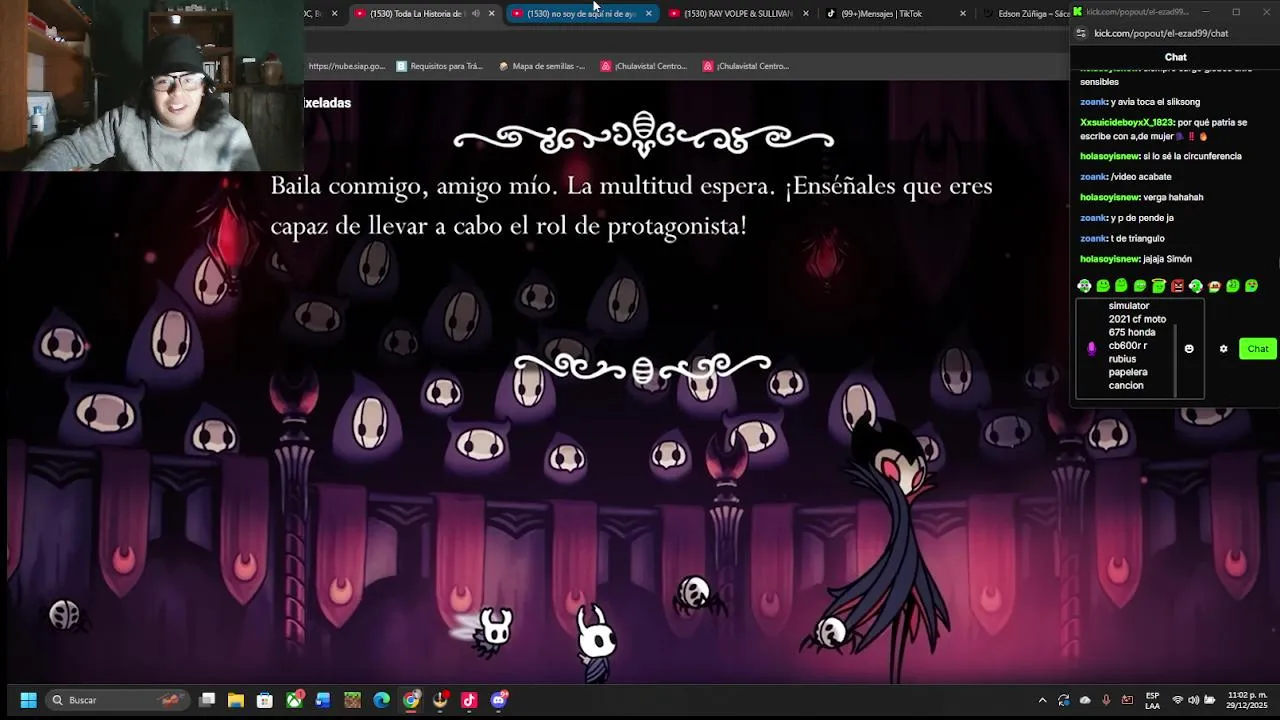
Task: Switch to the no soy de aquí tab
Action: [x=580, y=14]
